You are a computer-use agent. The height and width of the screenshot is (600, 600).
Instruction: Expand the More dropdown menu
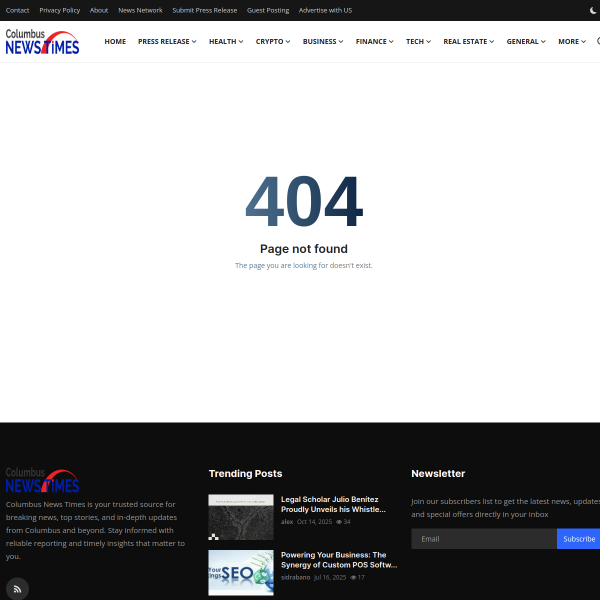(x=572, y=41)
